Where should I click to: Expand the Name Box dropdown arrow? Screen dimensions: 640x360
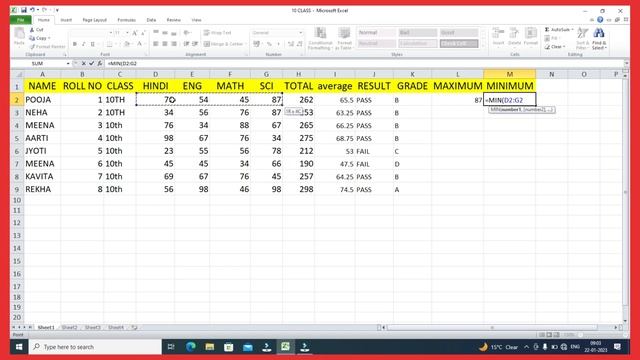click(x=68, y=64)
